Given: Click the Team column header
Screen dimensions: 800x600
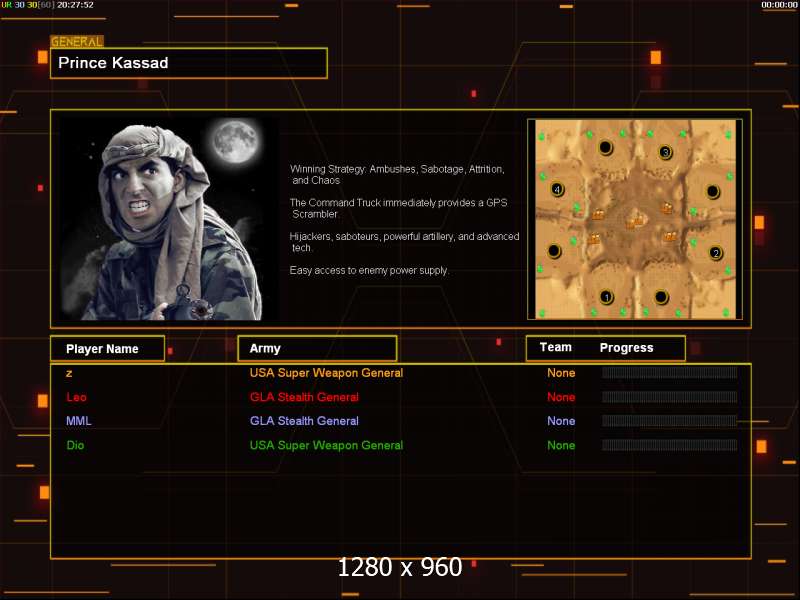Looking at the screenshot, I should pos(556,347).
